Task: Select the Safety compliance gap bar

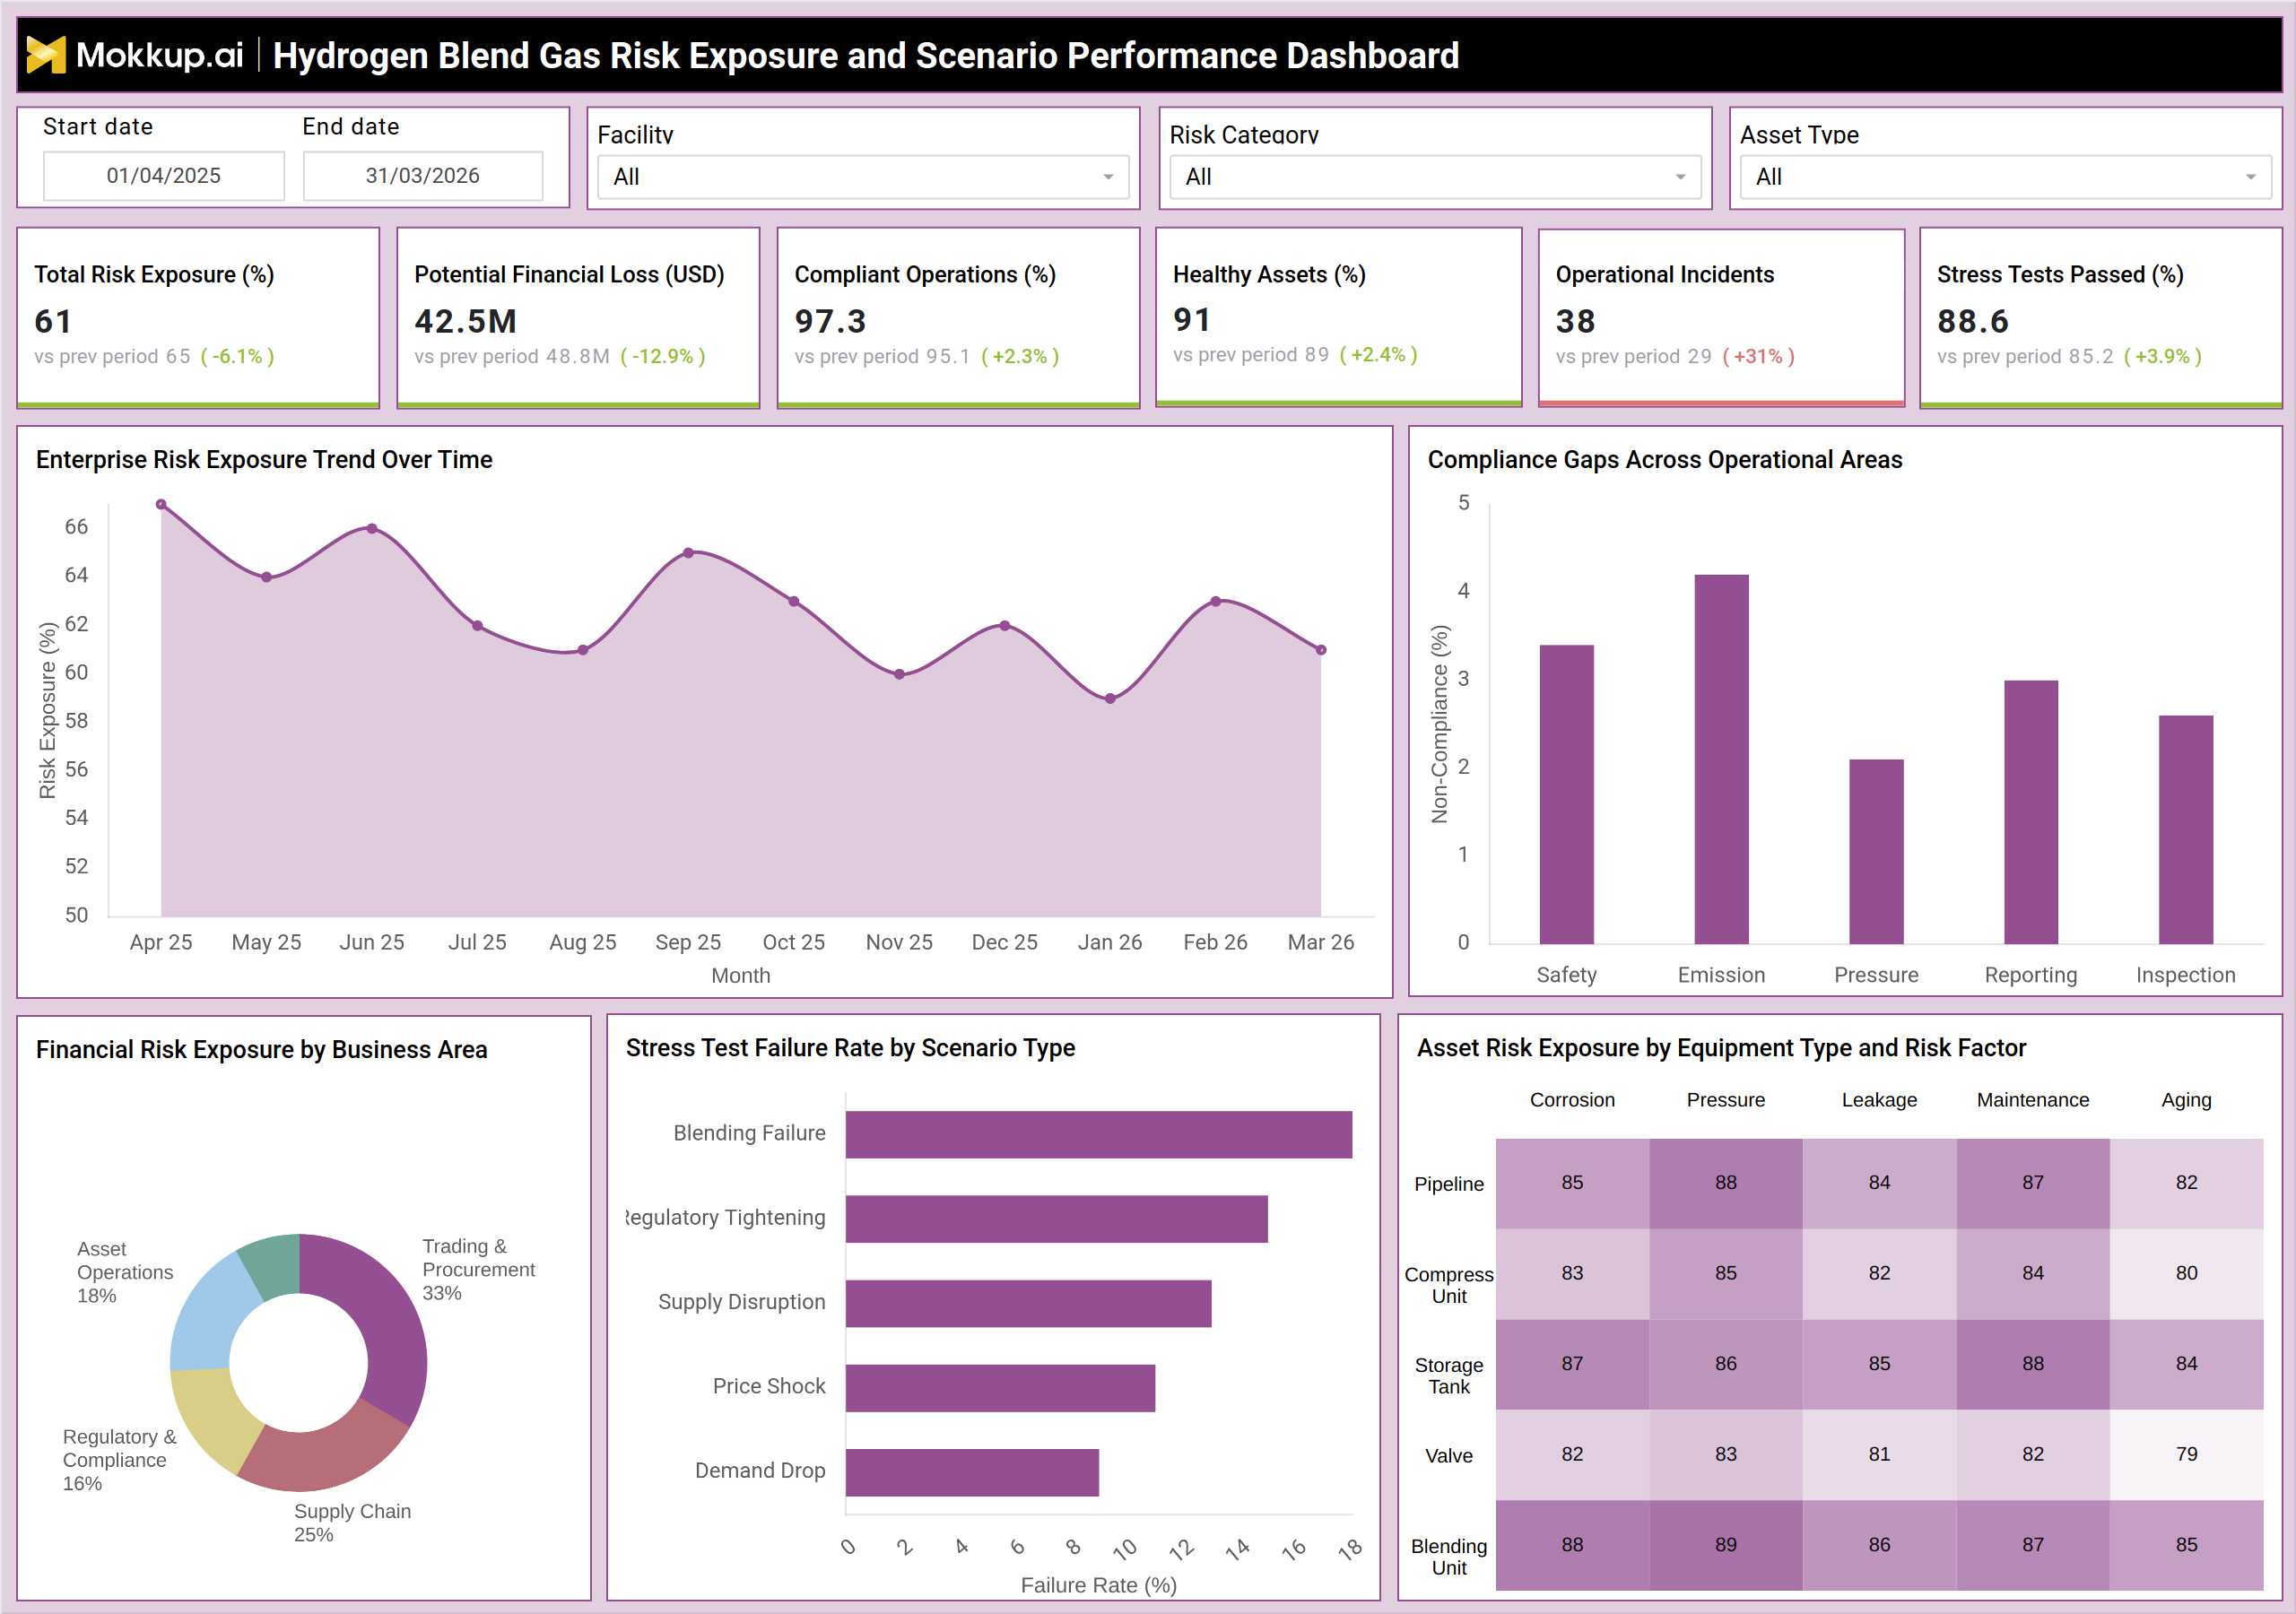Action: 1566,794
